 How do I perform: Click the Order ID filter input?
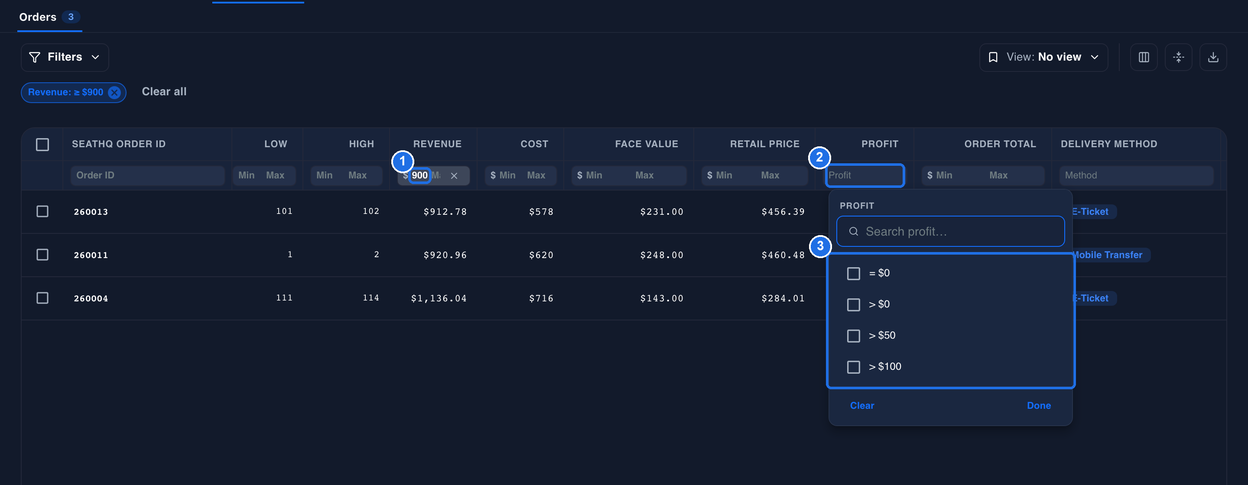pyautogui.click(x=147, y=176)
